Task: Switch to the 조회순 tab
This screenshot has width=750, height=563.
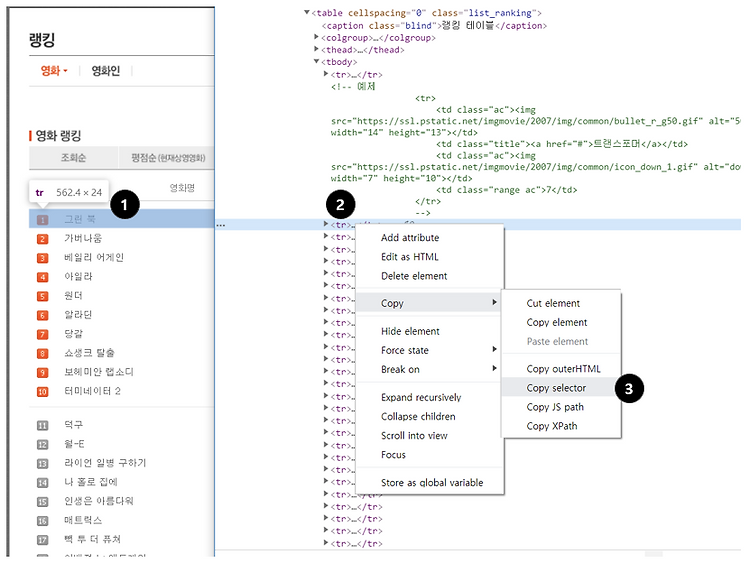Action: pos(74,157)
